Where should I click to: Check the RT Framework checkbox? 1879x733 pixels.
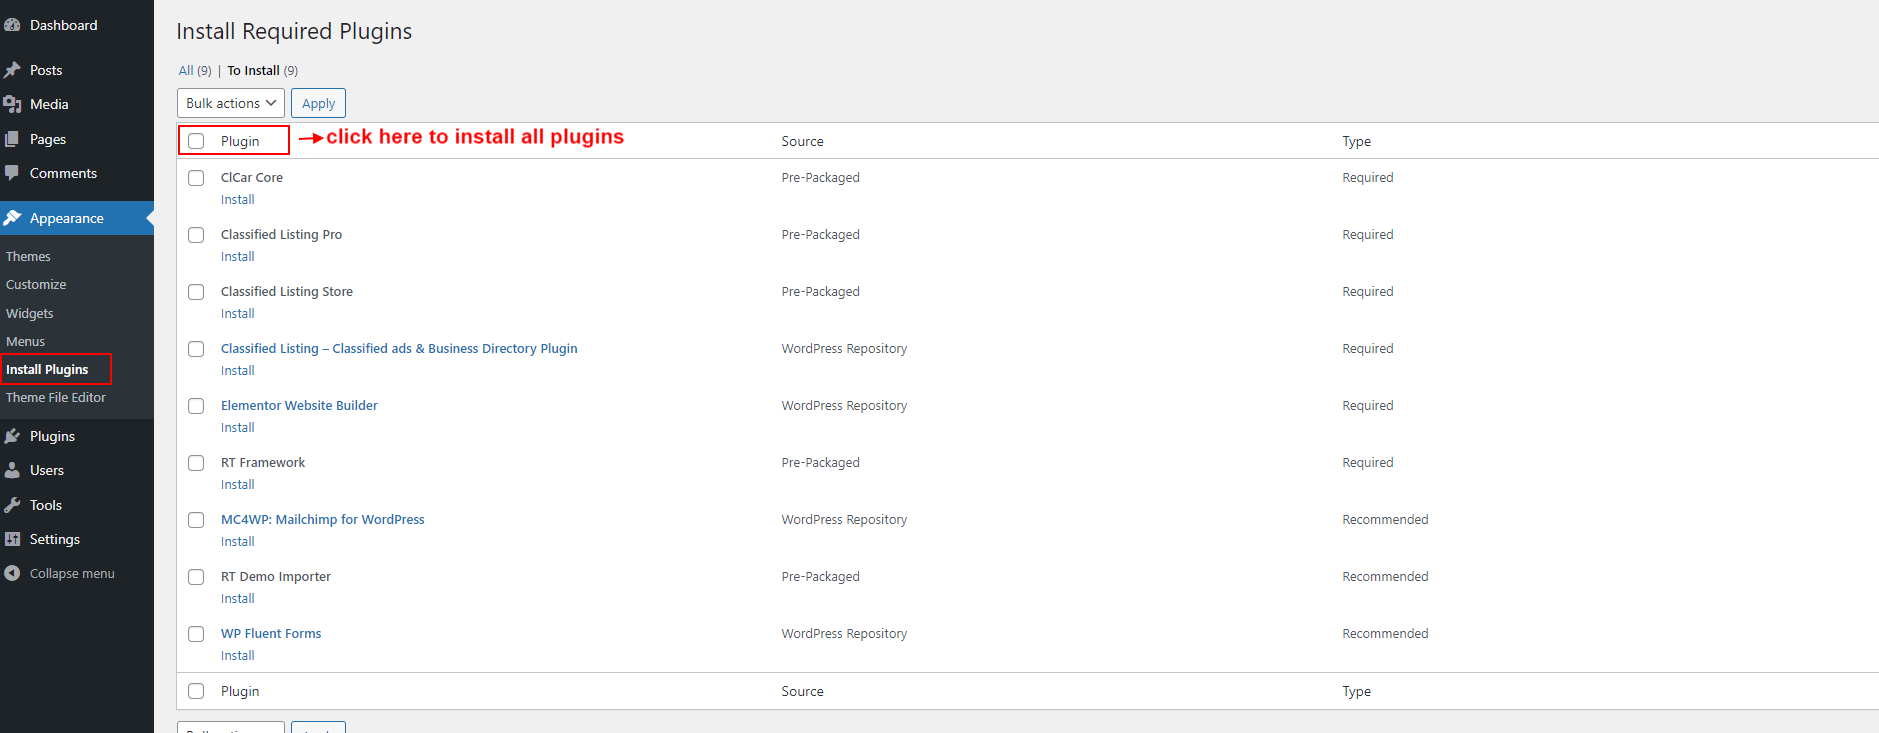(196, 463)
